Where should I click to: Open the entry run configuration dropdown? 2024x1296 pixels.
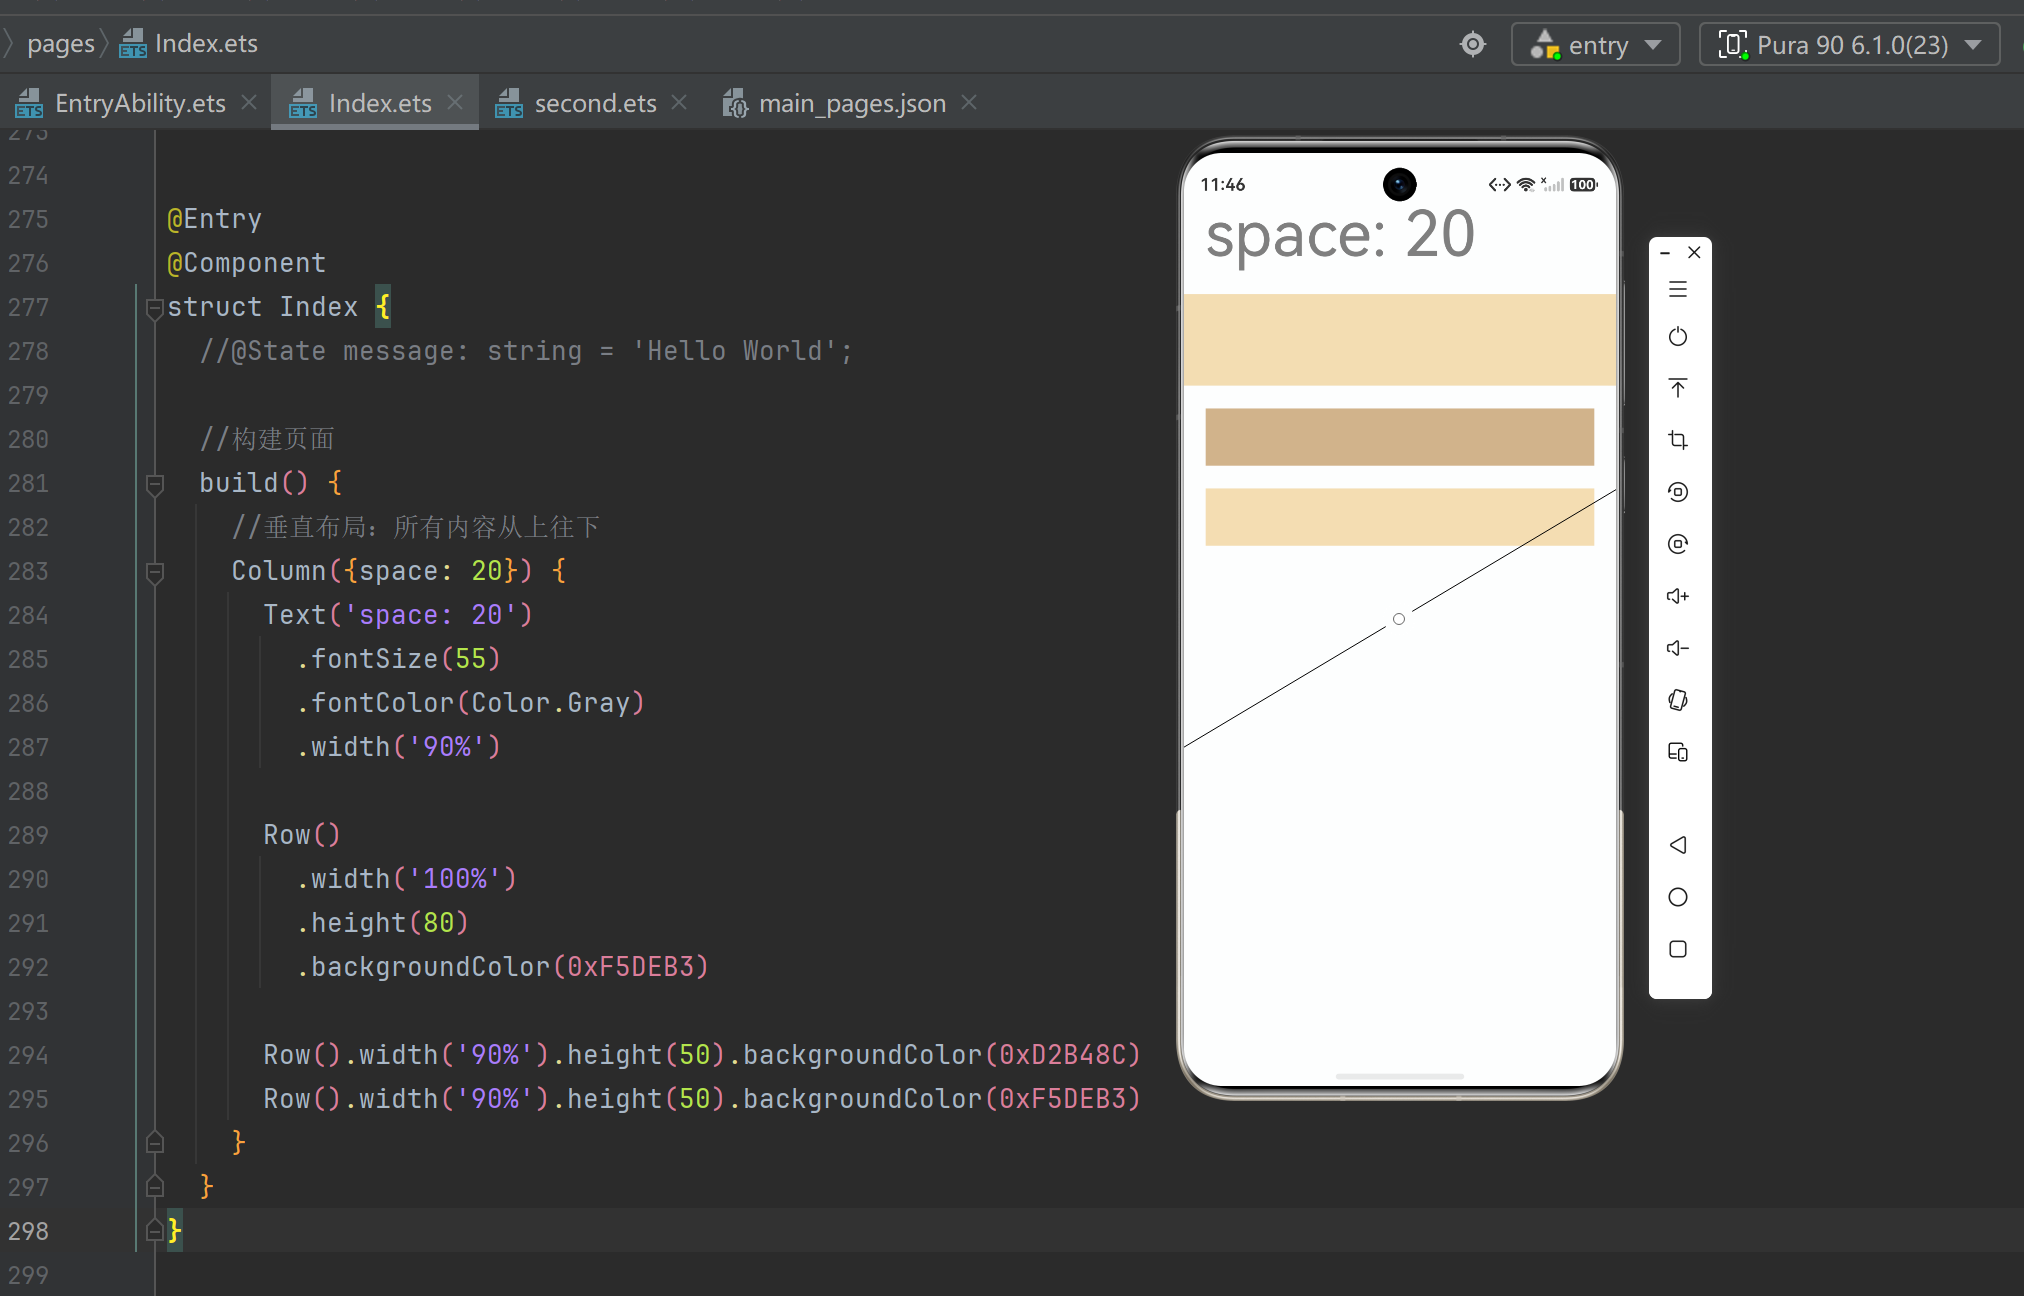pyautogui.click(x=1596, y=45)
